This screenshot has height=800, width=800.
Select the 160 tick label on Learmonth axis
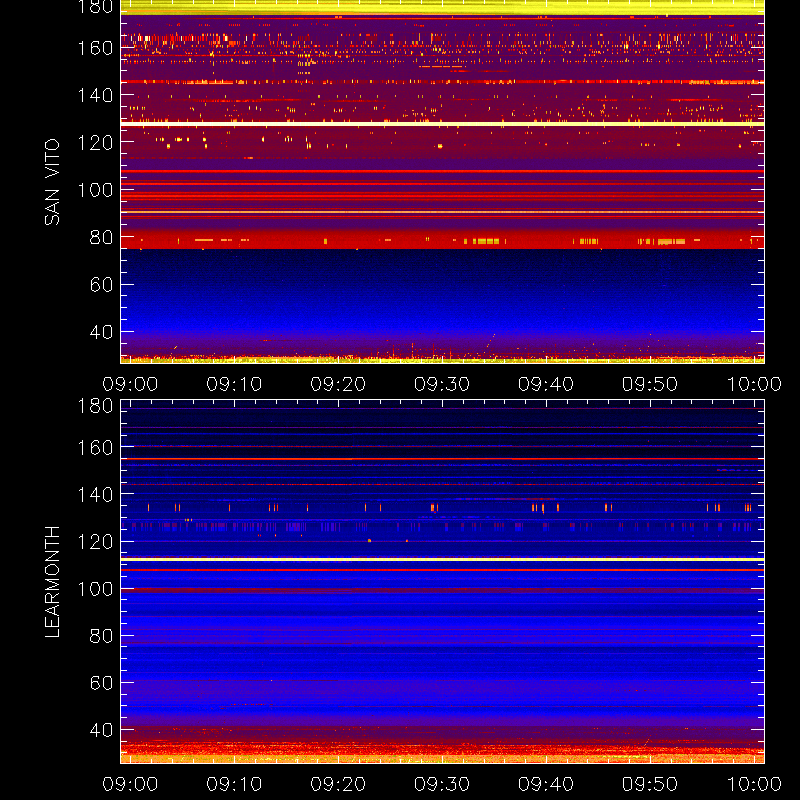point(95,448)
